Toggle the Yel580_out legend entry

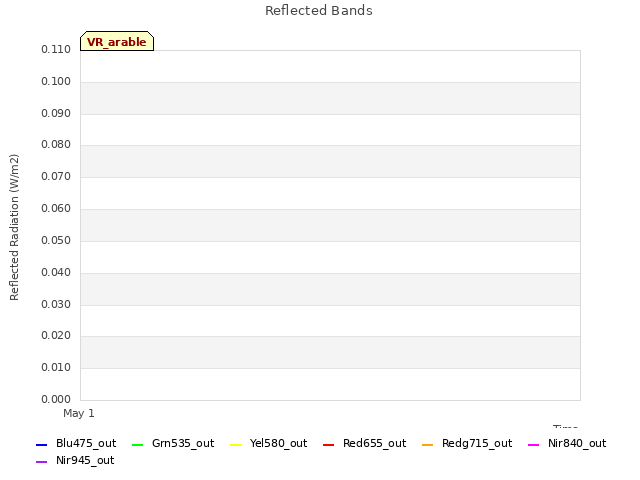coord(269,443)
